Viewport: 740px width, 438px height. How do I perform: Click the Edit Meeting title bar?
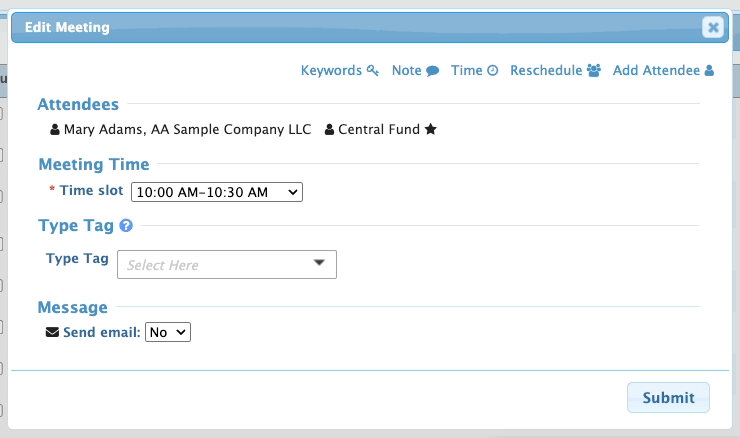click(x=350, y=28)
